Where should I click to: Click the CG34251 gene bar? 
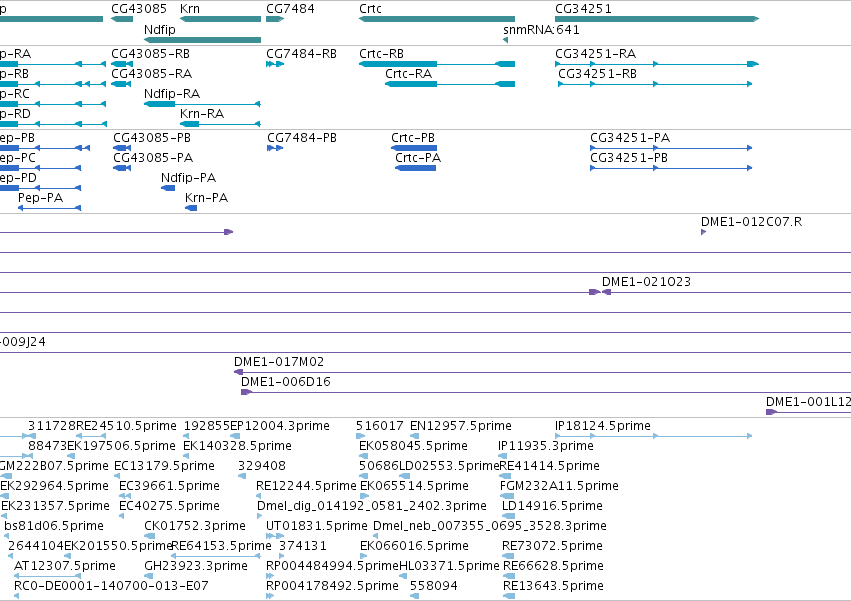(657, 19)
